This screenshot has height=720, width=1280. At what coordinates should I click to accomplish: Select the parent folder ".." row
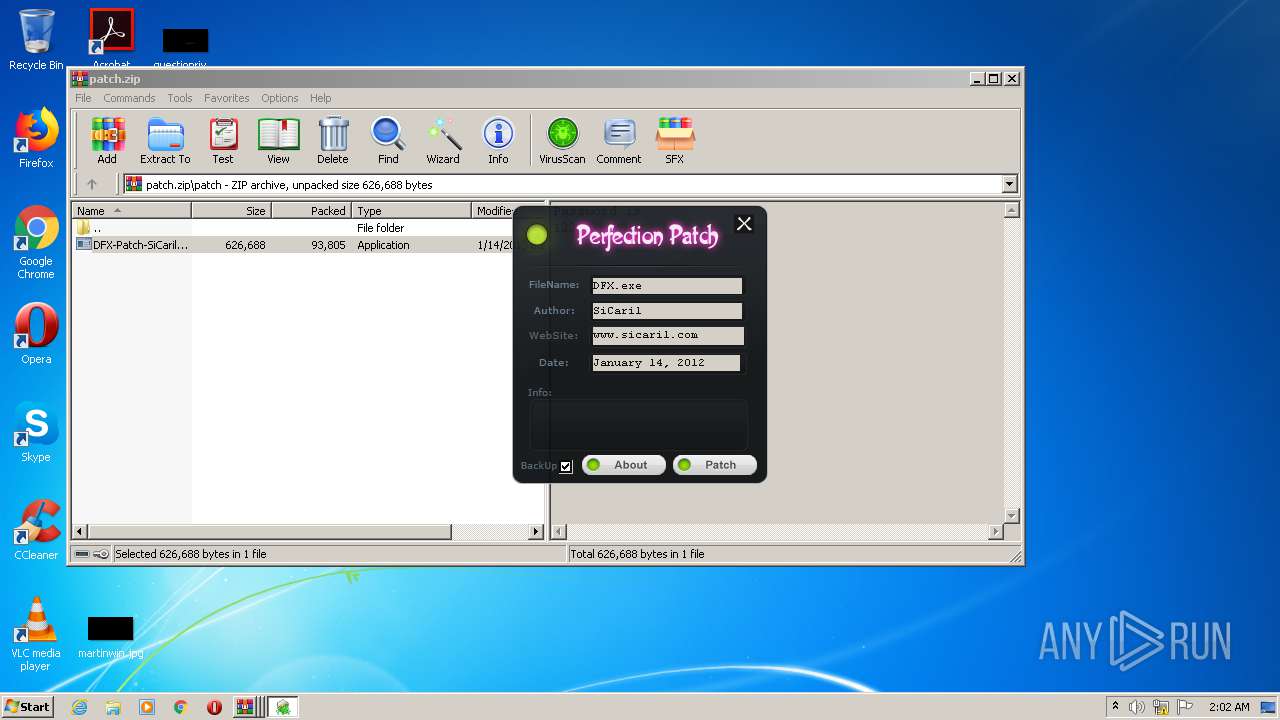293,228
